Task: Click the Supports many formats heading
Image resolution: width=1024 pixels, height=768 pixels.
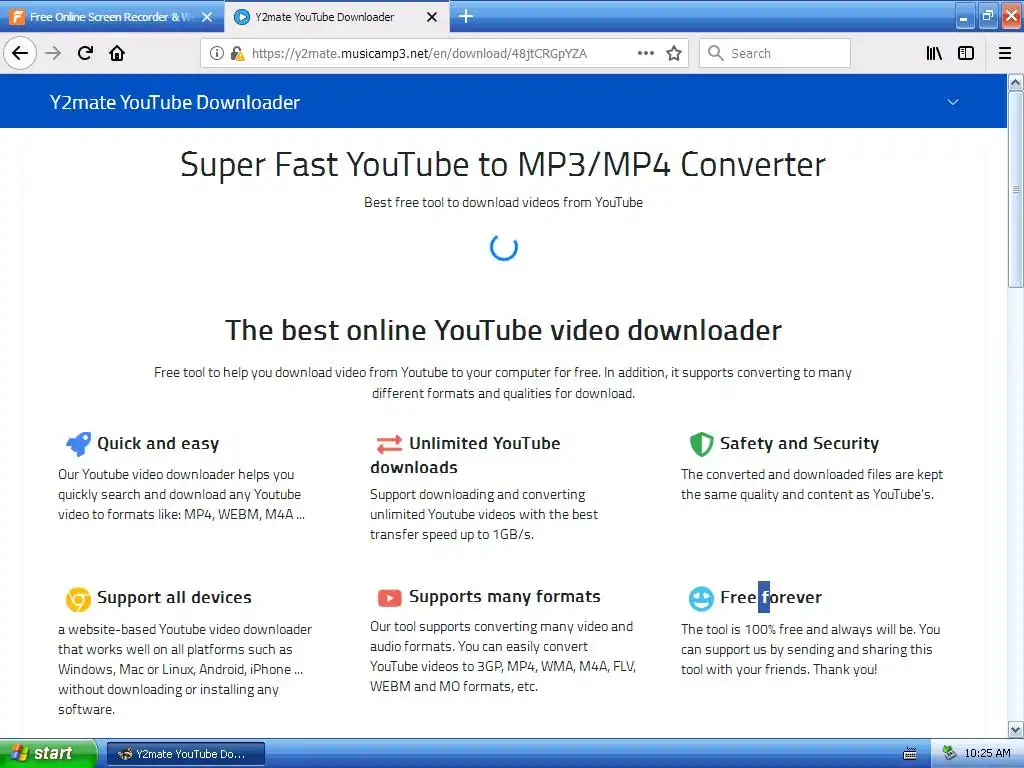Action: pos(505,596)
